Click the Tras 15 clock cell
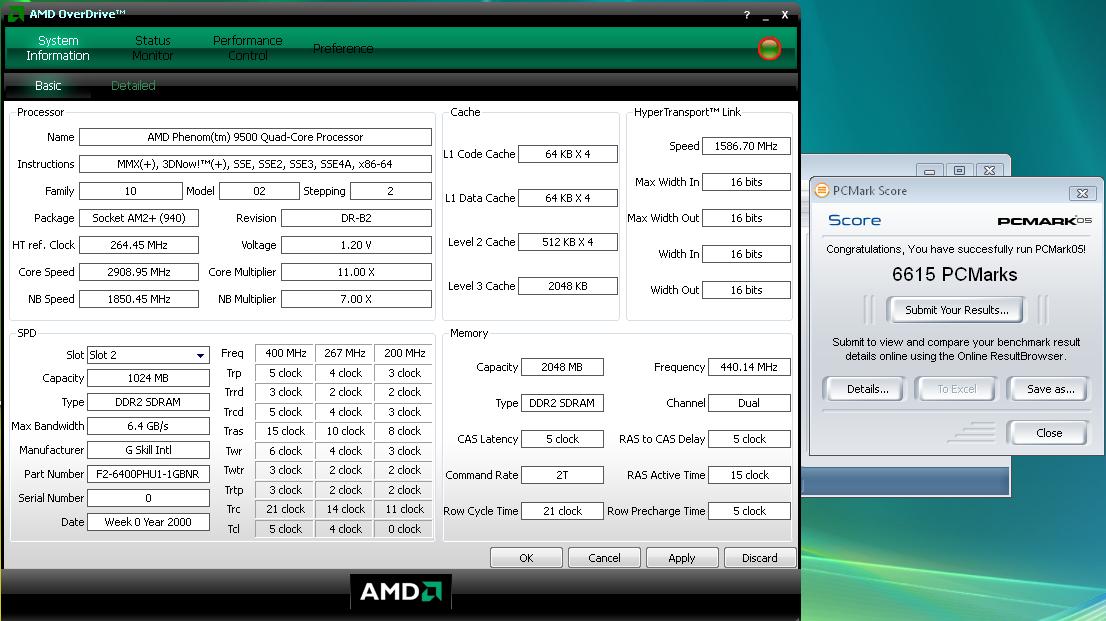1106x621 pixels. (285, 431)
